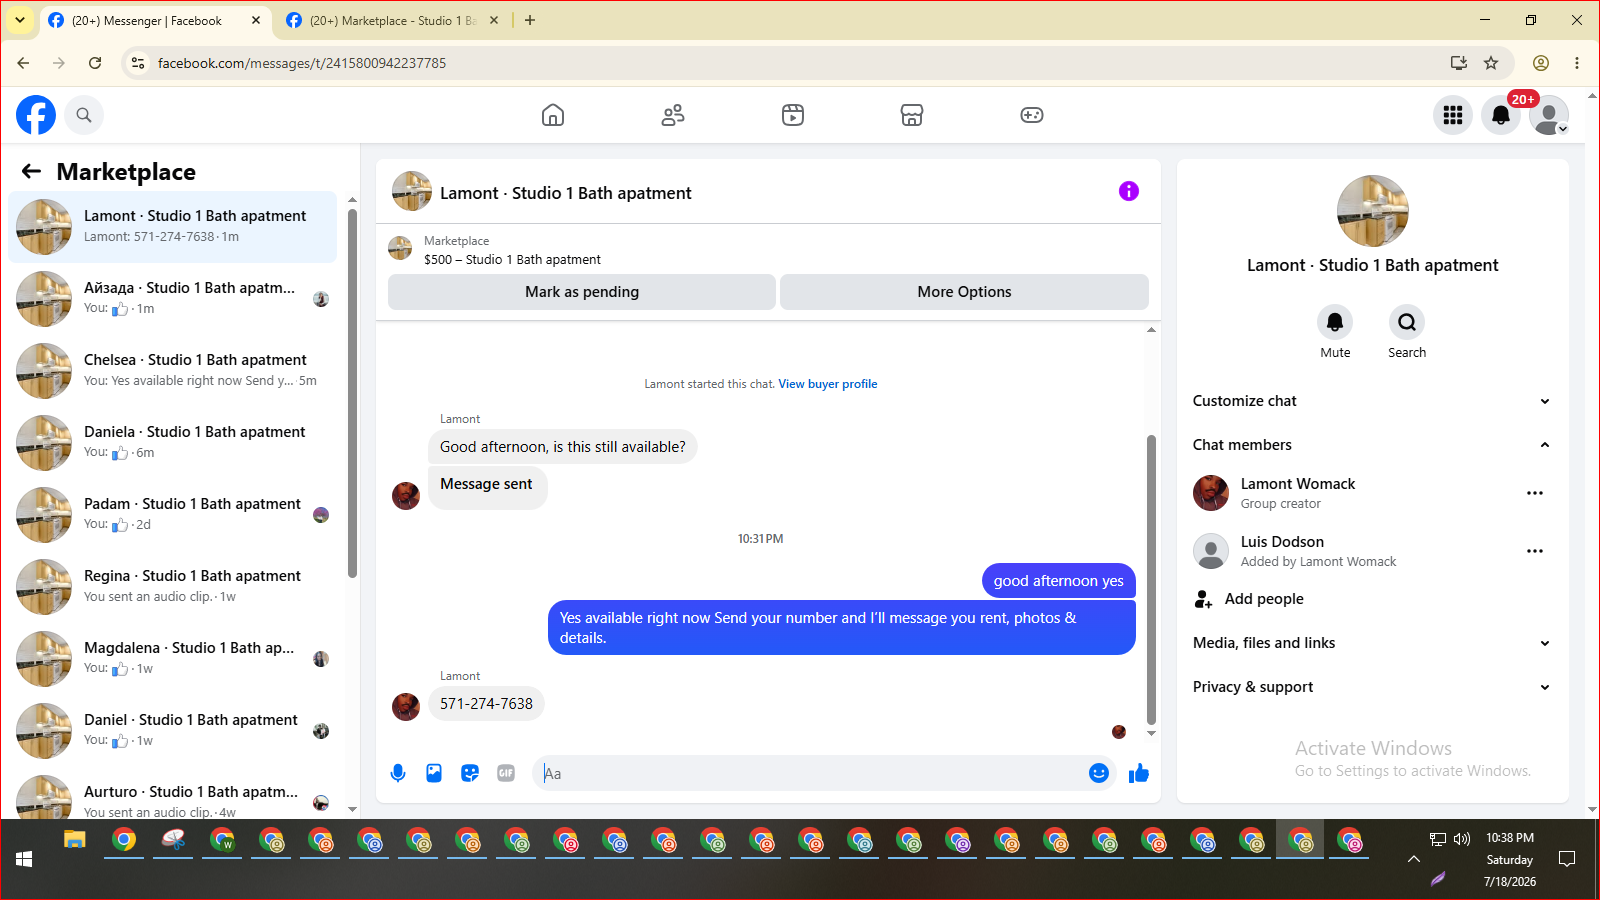Open the Reels video icon
This screenshot has height=900, width=1600.
point(793,115)
